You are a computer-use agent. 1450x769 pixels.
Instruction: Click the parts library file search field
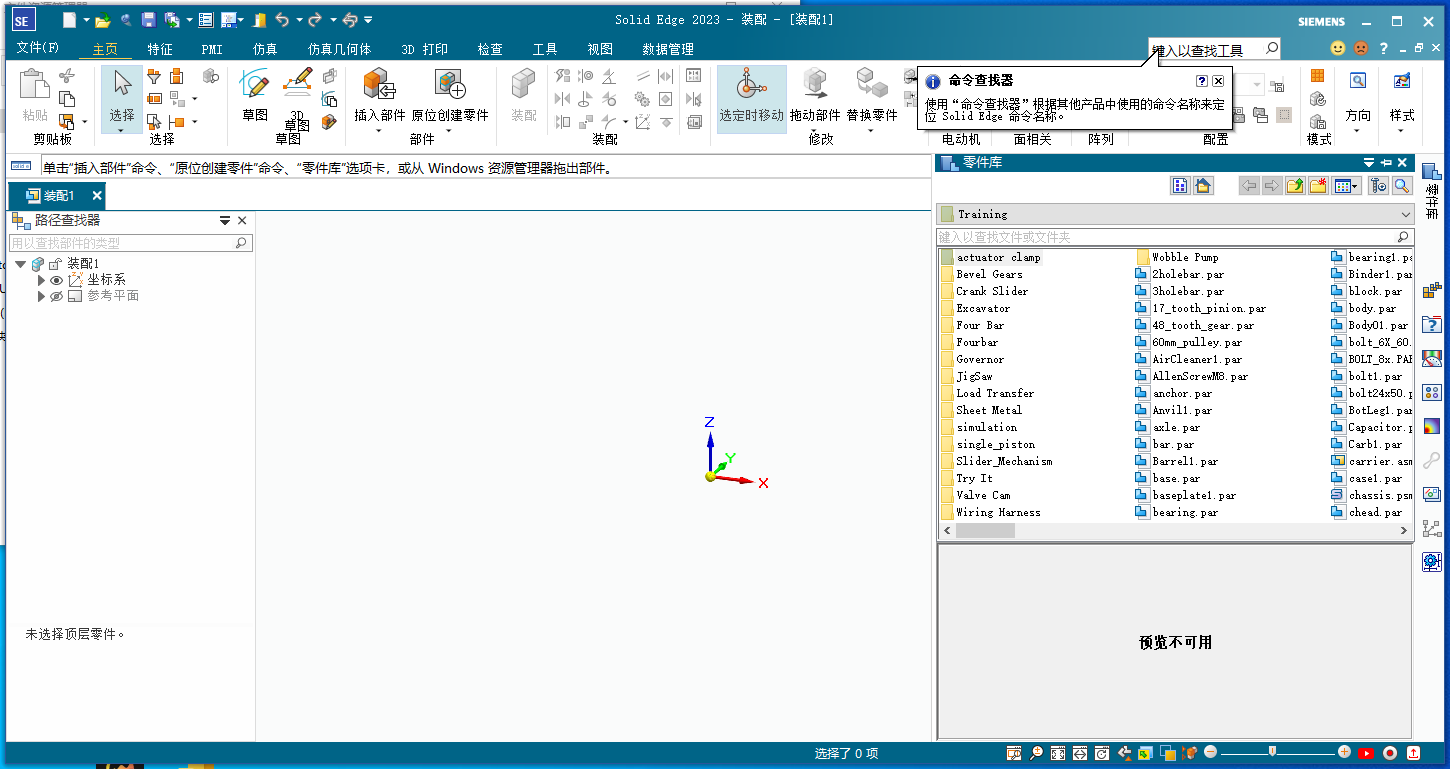(1175, 237)
